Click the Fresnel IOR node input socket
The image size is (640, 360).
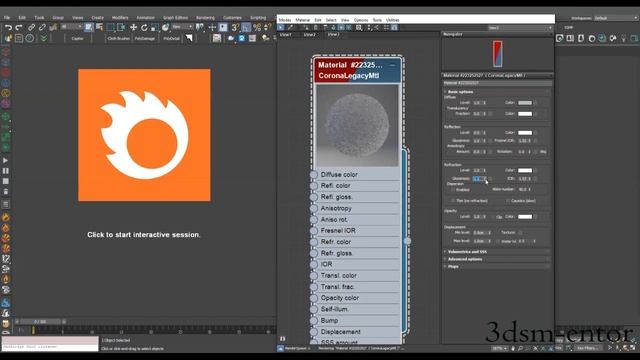click(313, 231)
